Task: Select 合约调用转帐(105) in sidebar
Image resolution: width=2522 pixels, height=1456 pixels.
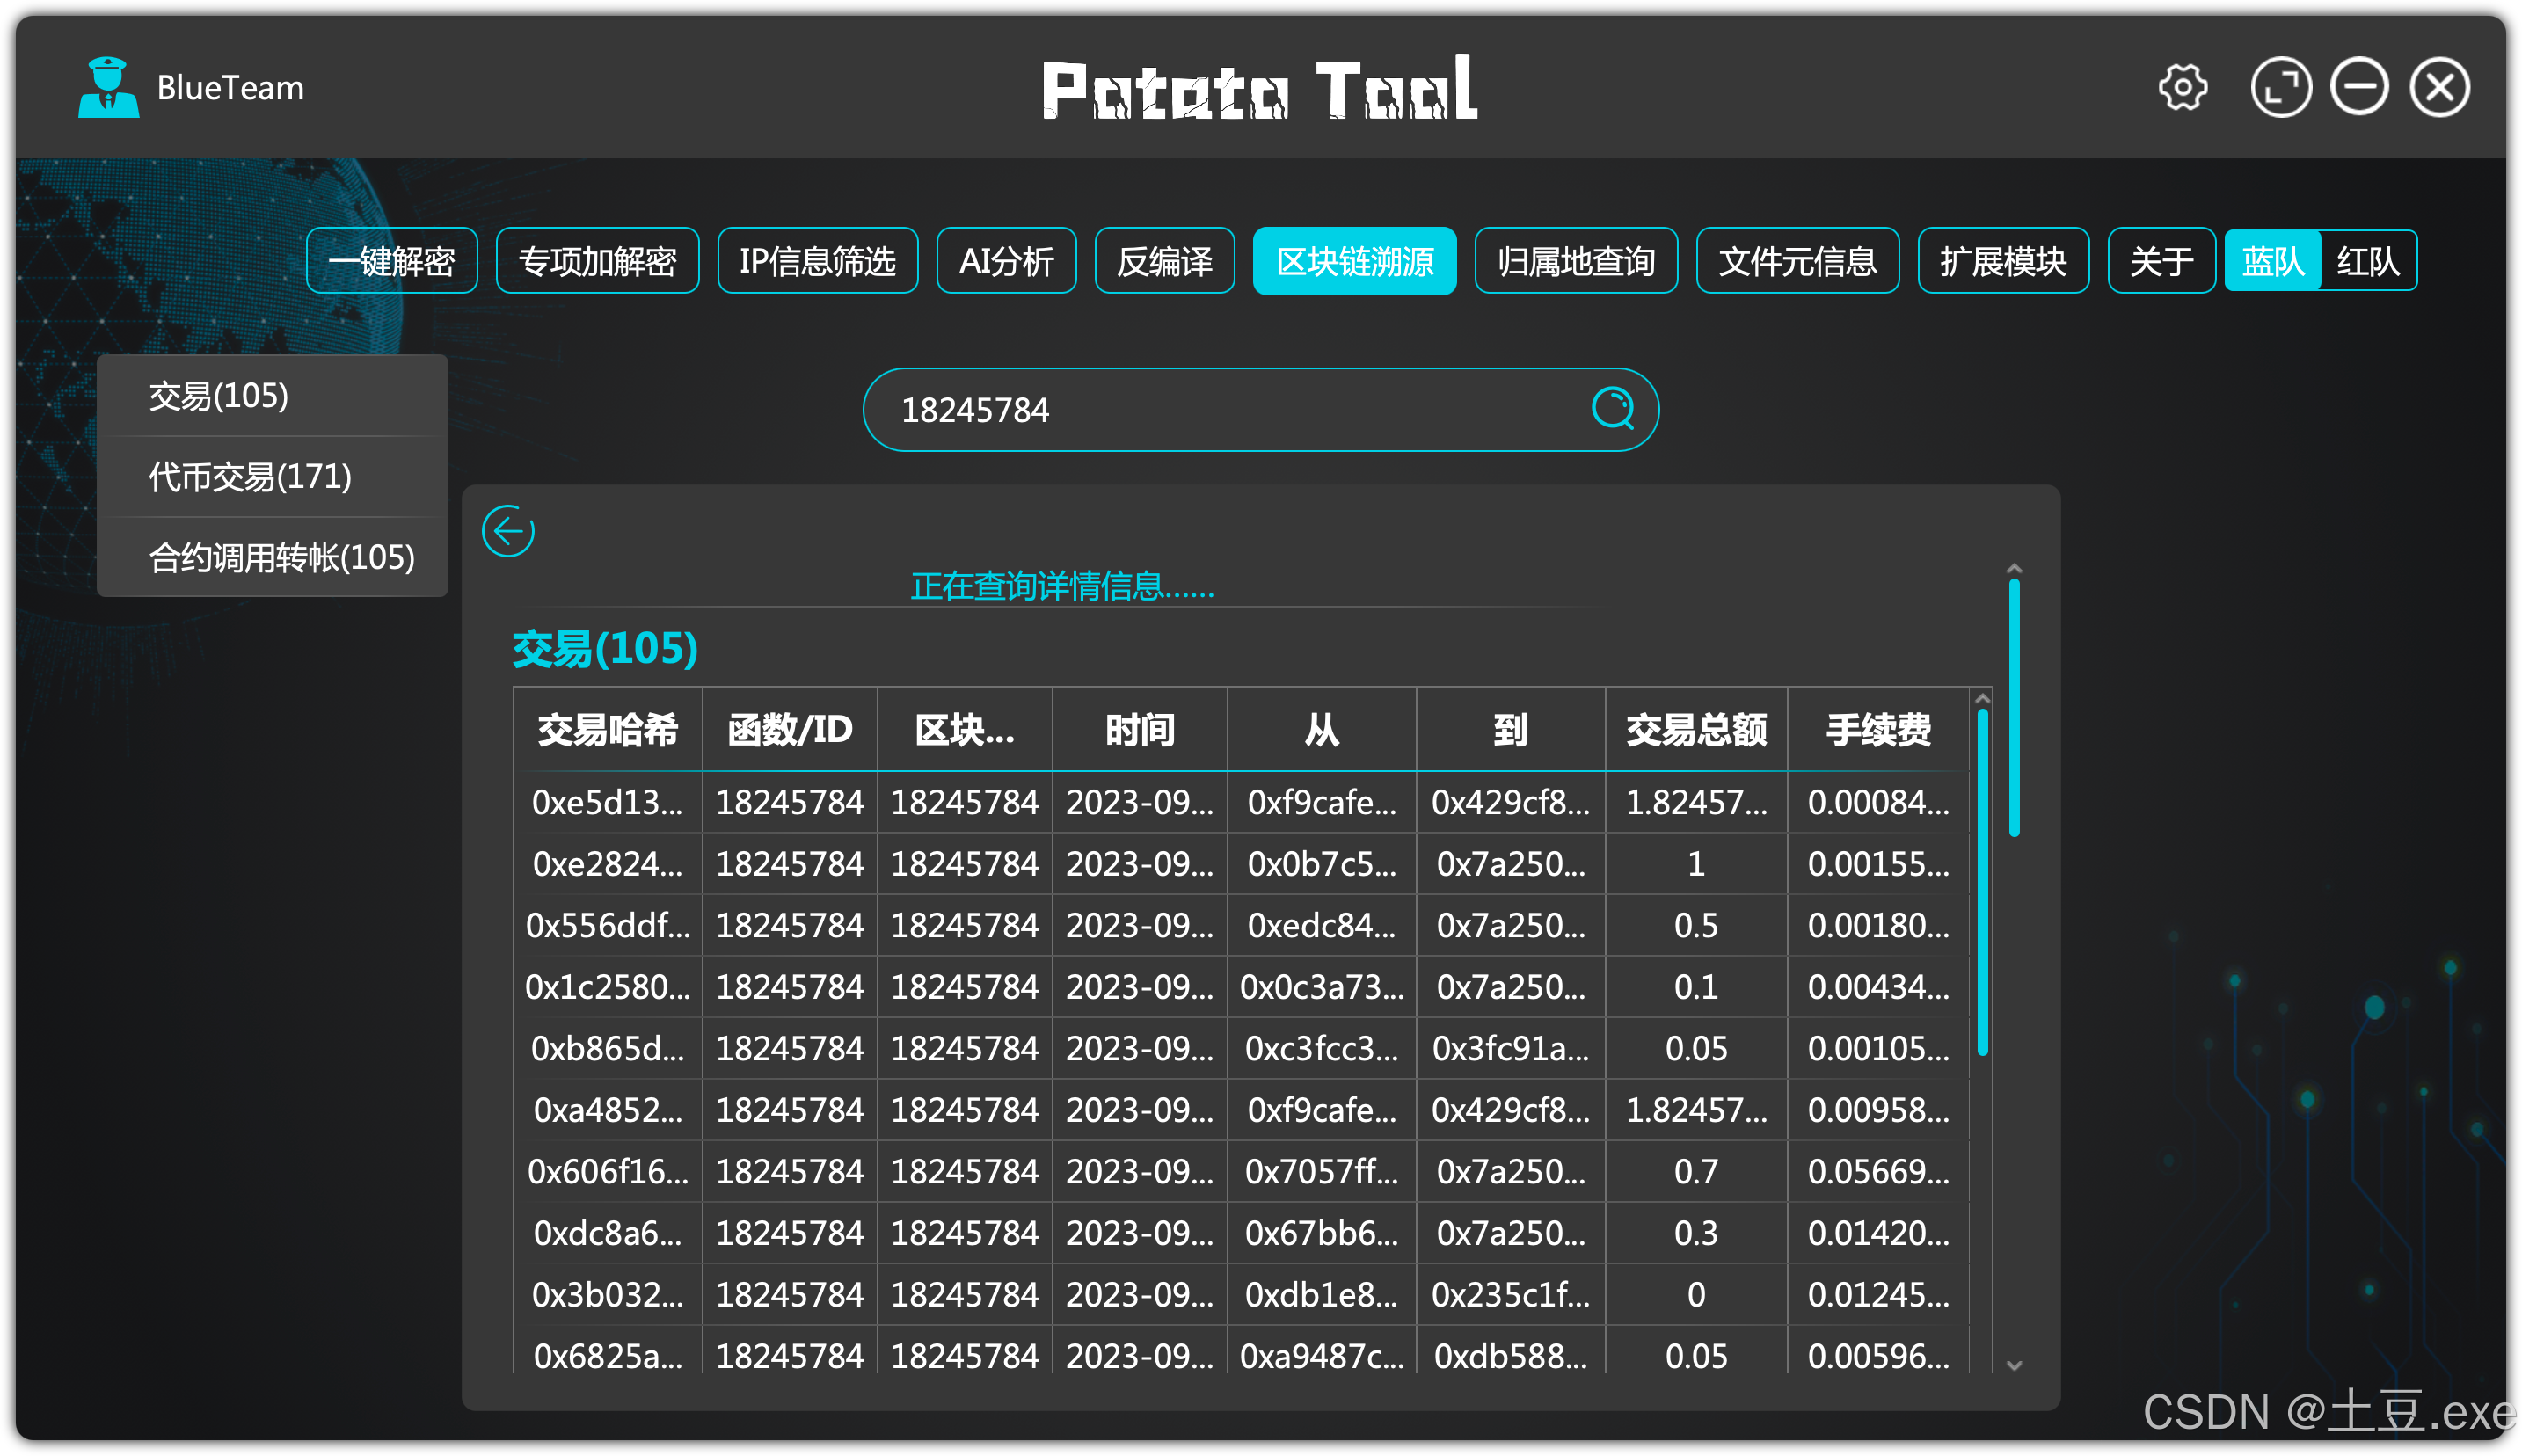Action: point(281,558)
